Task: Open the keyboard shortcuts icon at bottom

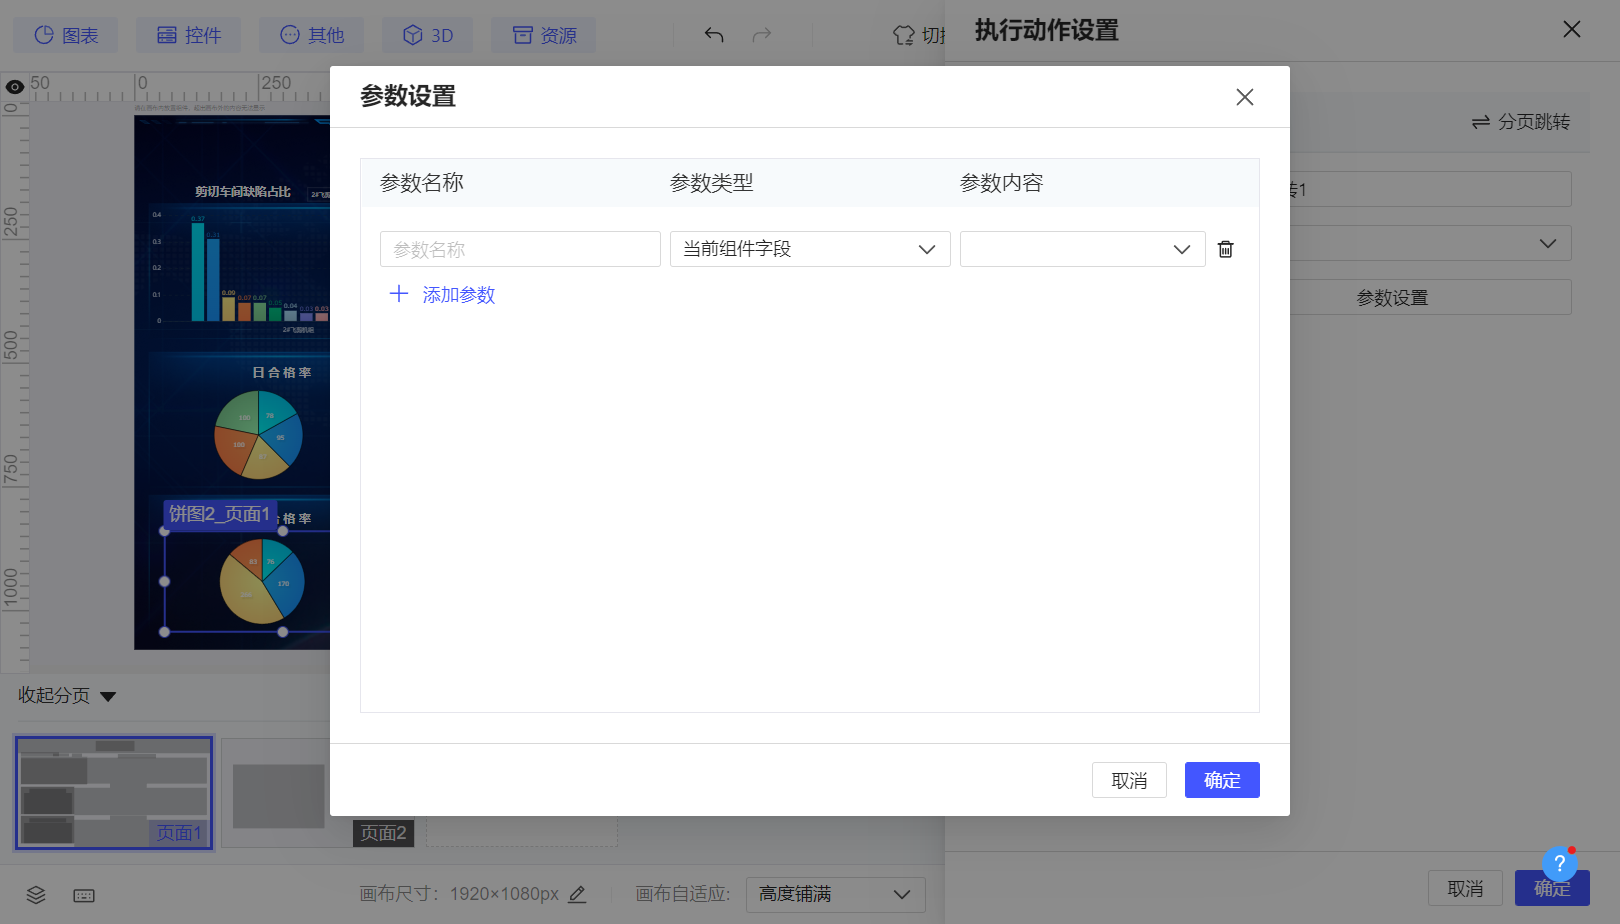Action: pos(84,895)
